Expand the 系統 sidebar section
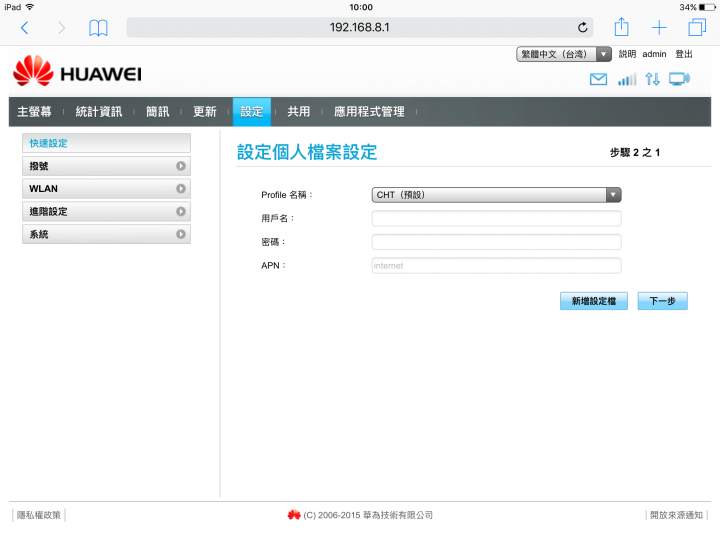720x540 pixels. (106, 234)
